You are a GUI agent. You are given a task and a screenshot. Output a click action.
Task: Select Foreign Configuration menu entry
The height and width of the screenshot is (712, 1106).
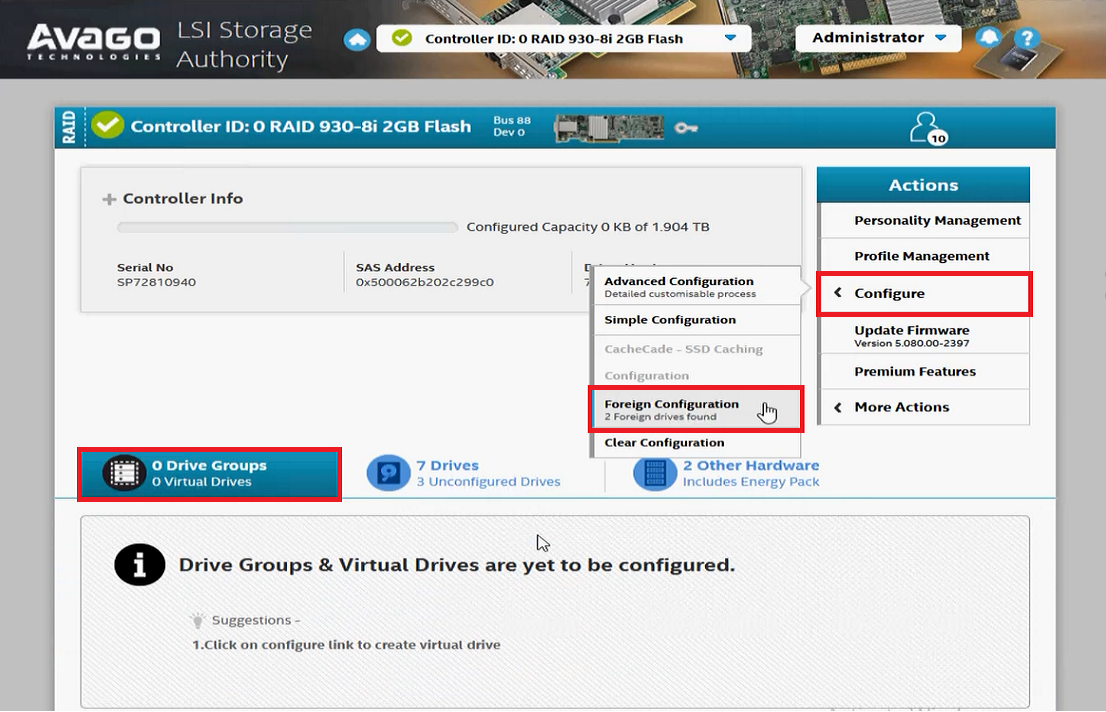(x=695, y=409)
